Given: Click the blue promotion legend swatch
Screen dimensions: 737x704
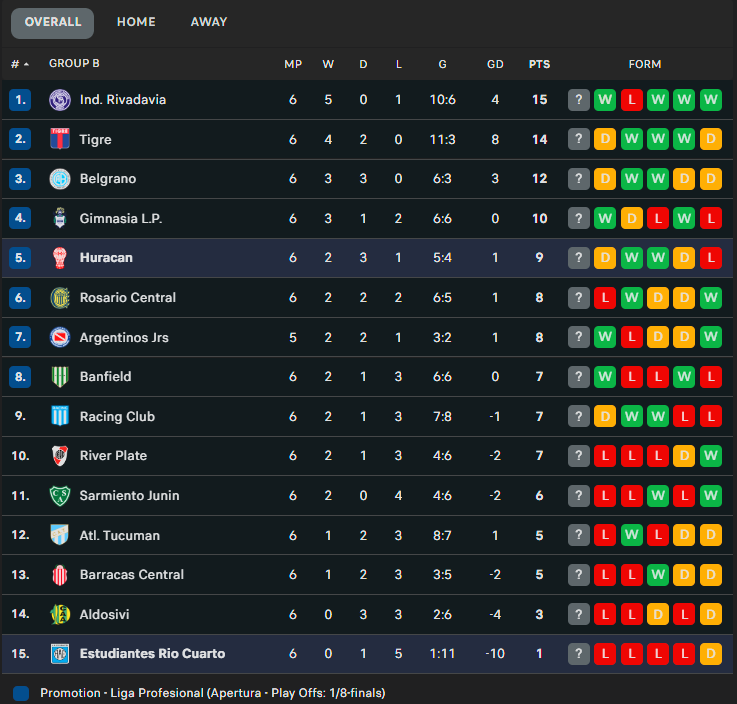Looking at the screenshot, I should pyautogui.click(x=21, y=693).
